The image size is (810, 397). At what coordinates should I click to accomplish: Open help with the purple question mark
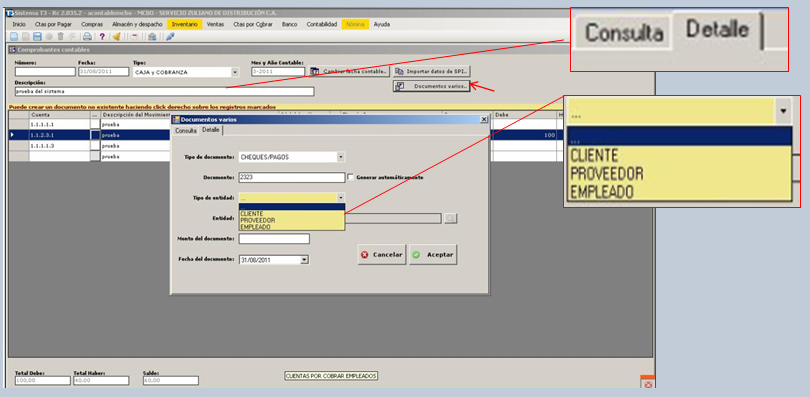pos(102,36)
